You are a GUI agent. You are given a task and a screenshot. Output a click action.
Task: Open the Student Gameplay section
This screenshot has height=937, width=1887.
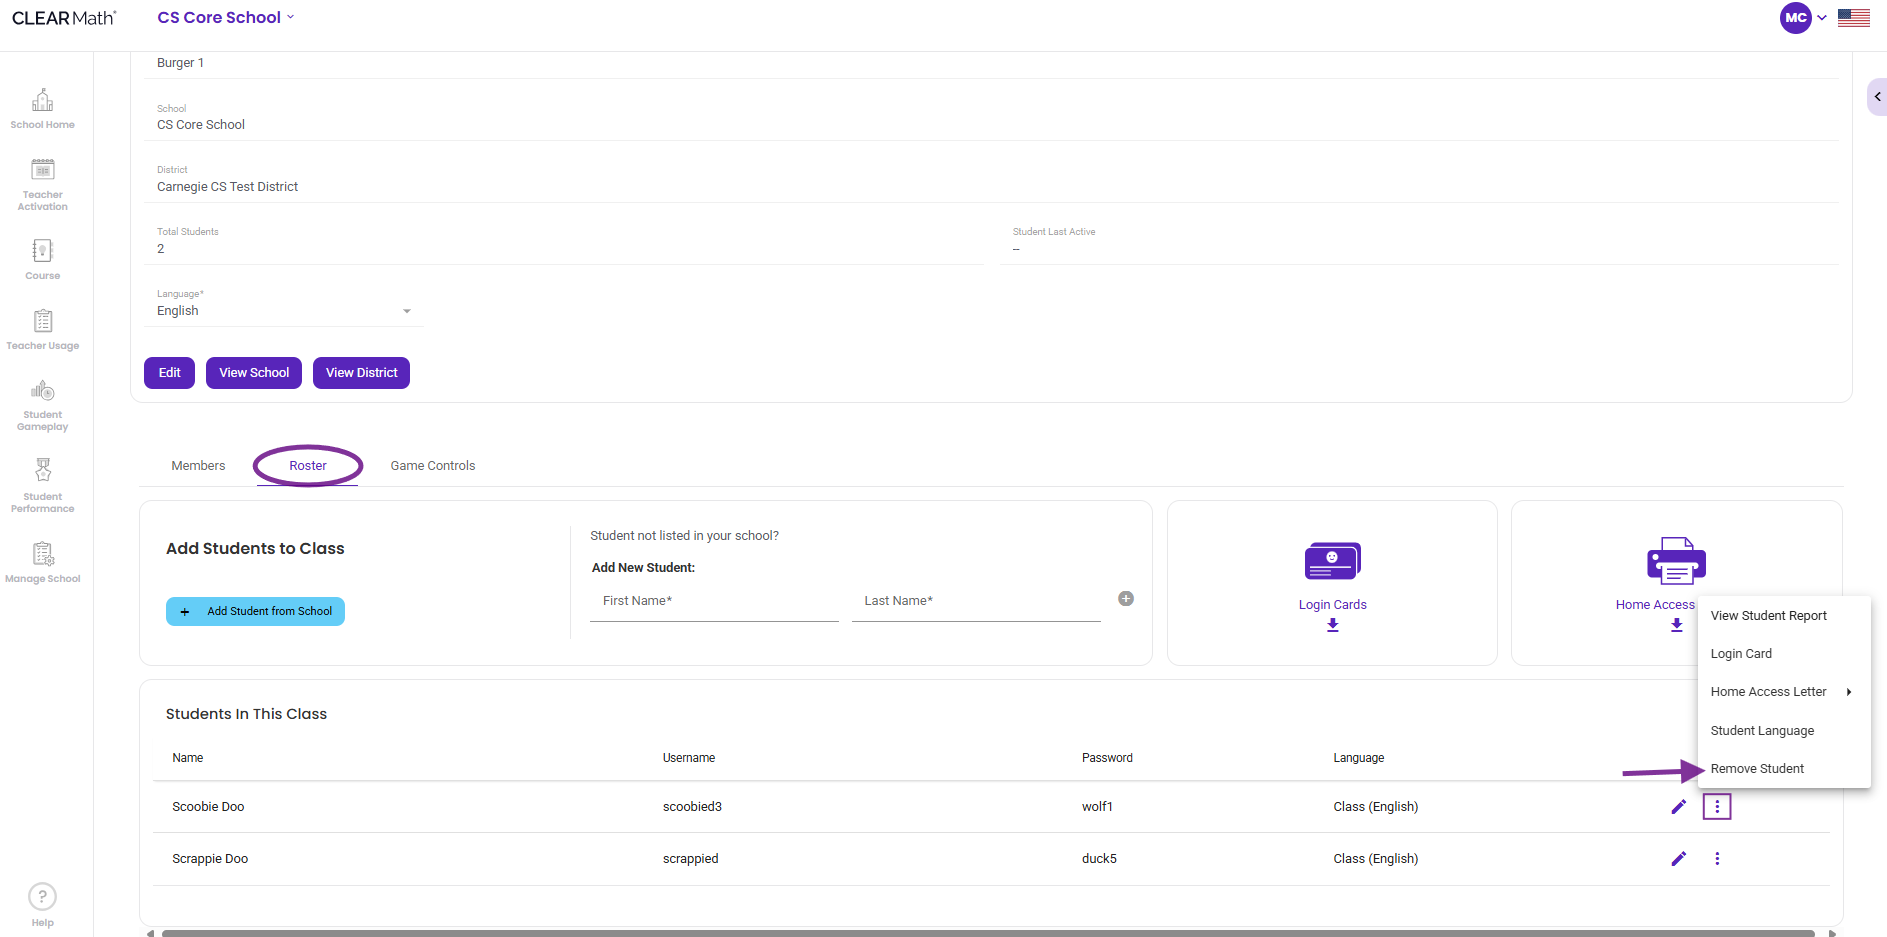point(42,406)
